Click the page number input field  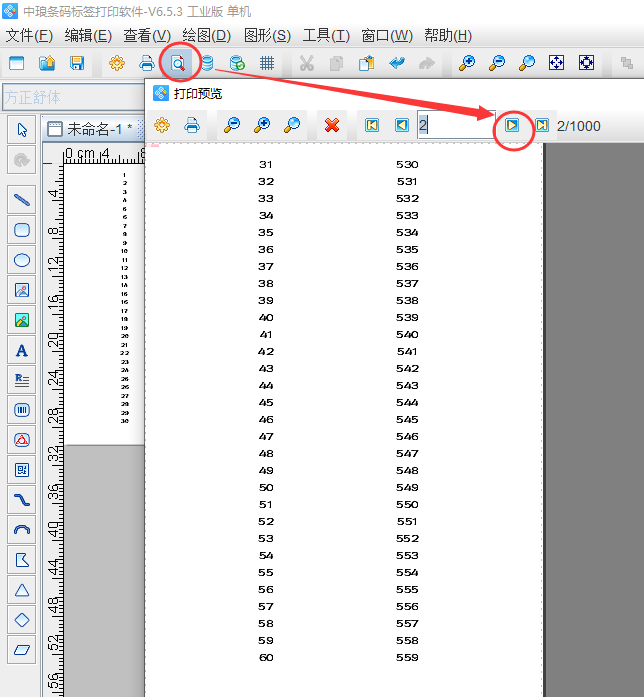click(455, 125)
